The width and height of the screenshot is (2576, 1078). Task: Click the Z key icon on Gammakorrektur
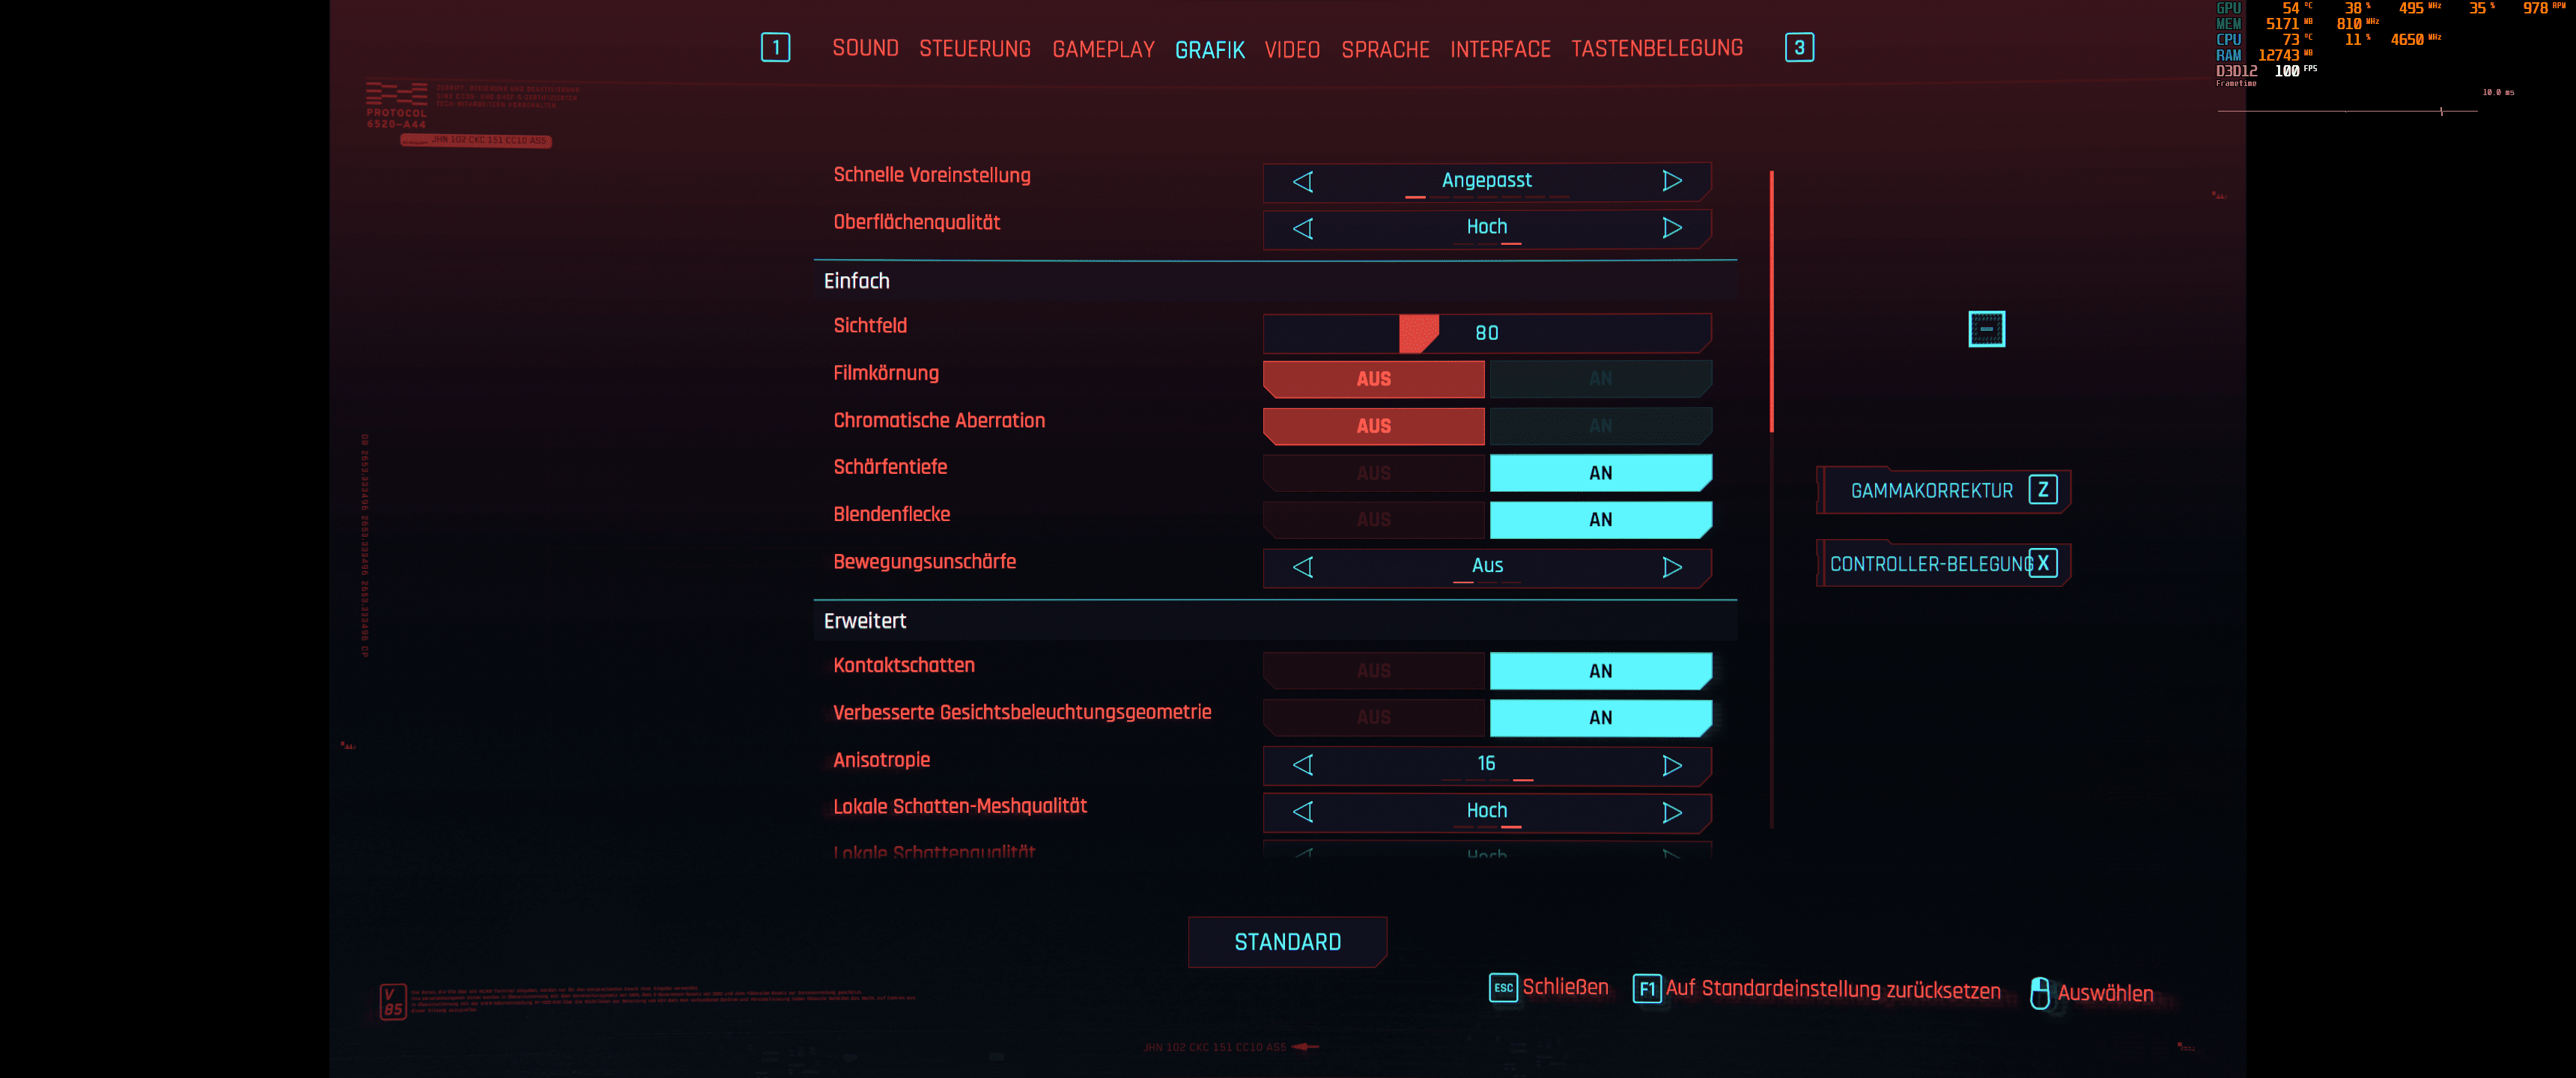coord(2043,490)
